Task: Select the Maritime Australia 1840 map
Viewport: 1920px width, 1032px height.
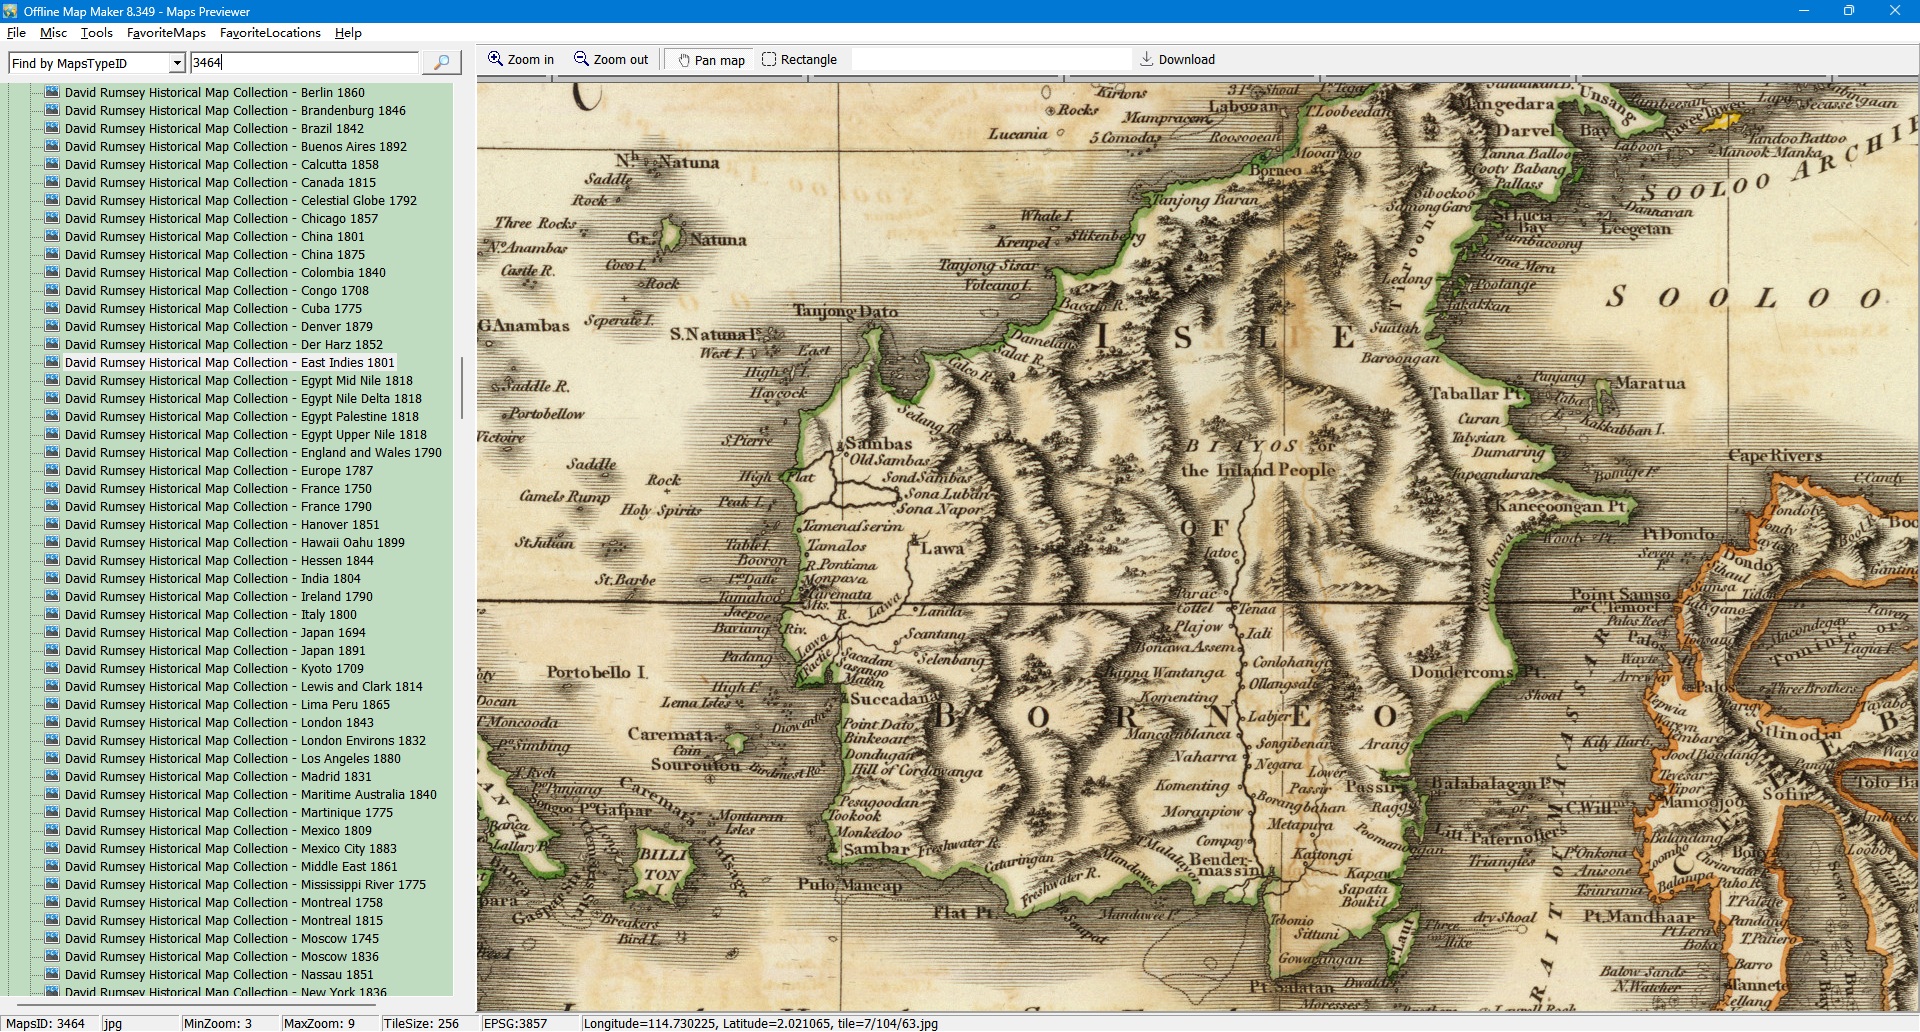Action: (x=250, y=795)
